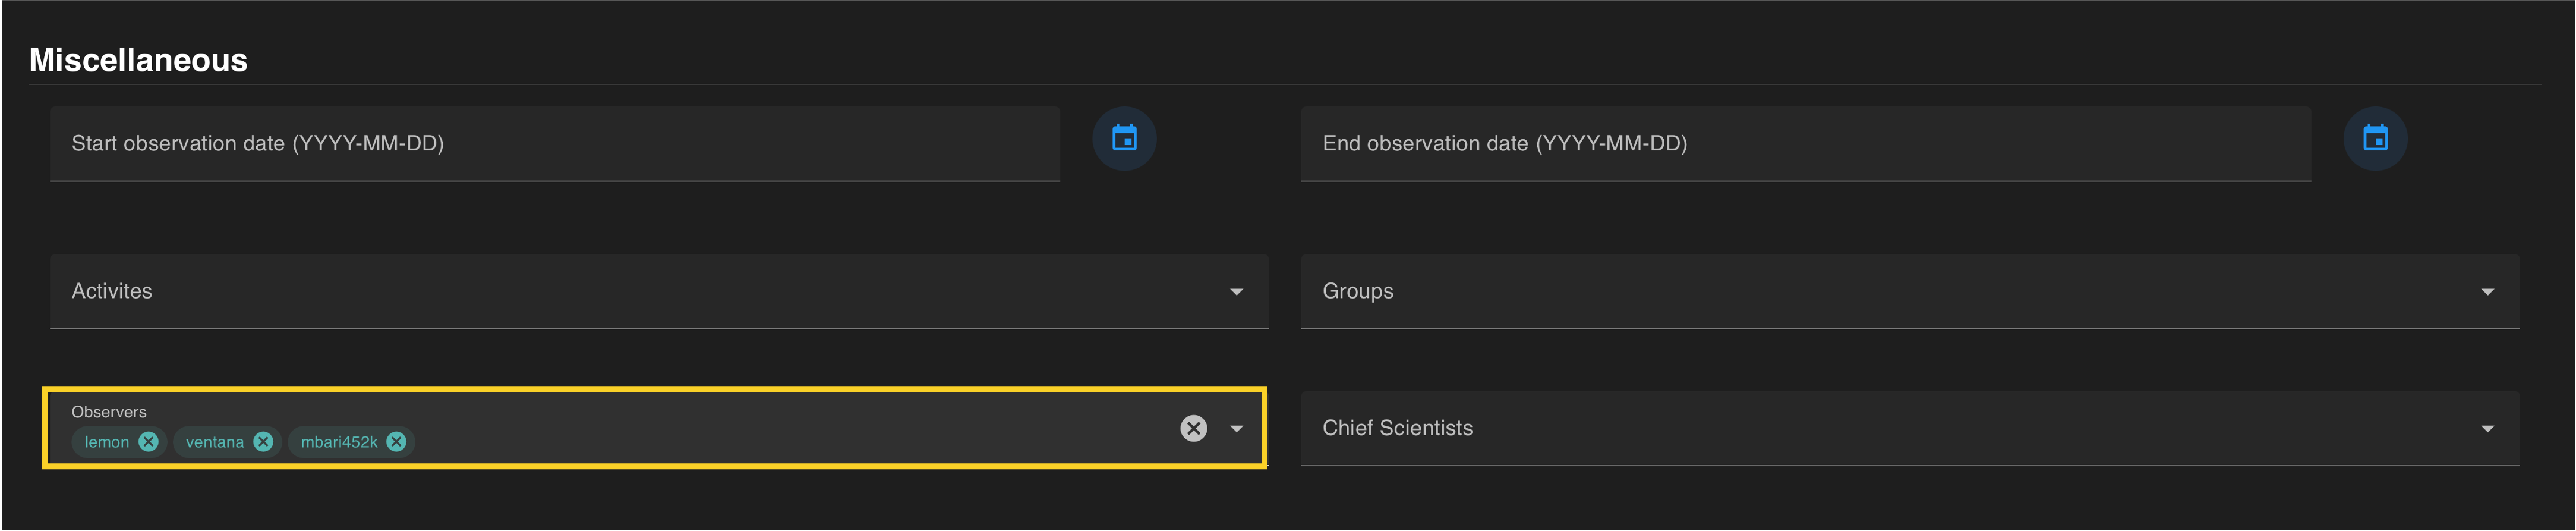Viewport: 2576px width, 531px height.
Task: Expand the Chief Scientists dropdown arrow
Action: pyautogui.click(x=2487, y=429)
